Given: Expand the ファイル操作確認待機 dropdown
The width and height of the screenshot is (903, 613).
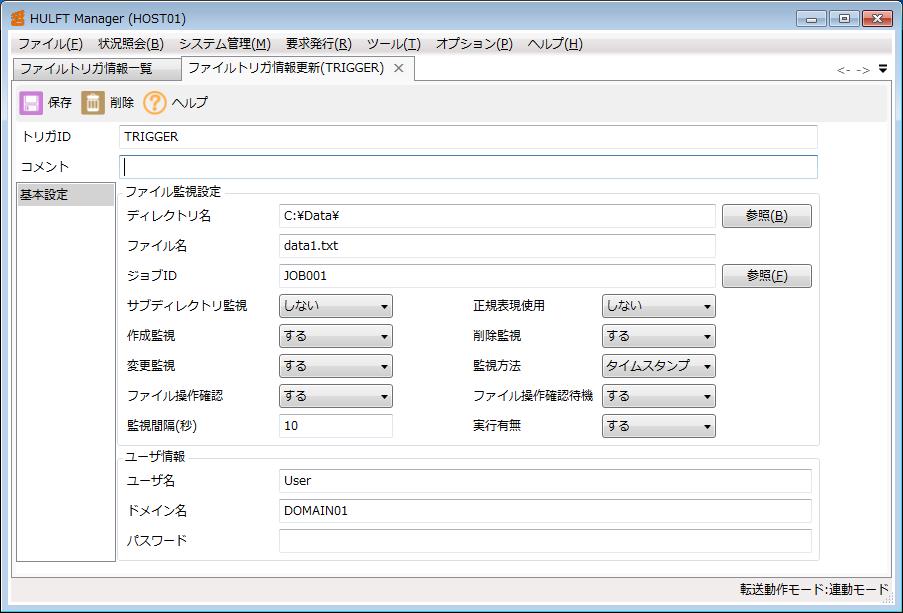Looking at the screenshot, I should (x=659, y=396).
